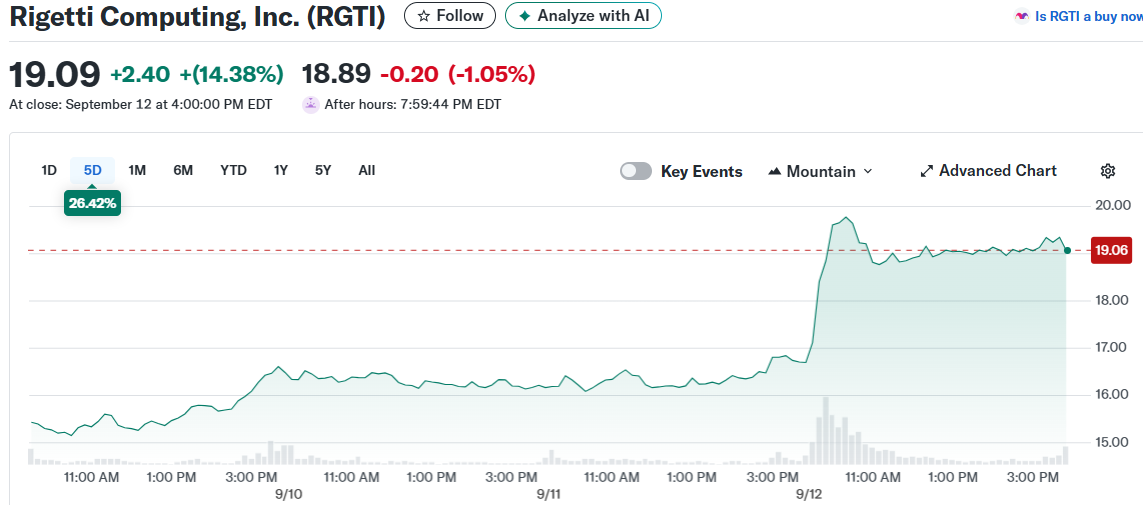Click the red 19.06 price label

coord(1111,250)
